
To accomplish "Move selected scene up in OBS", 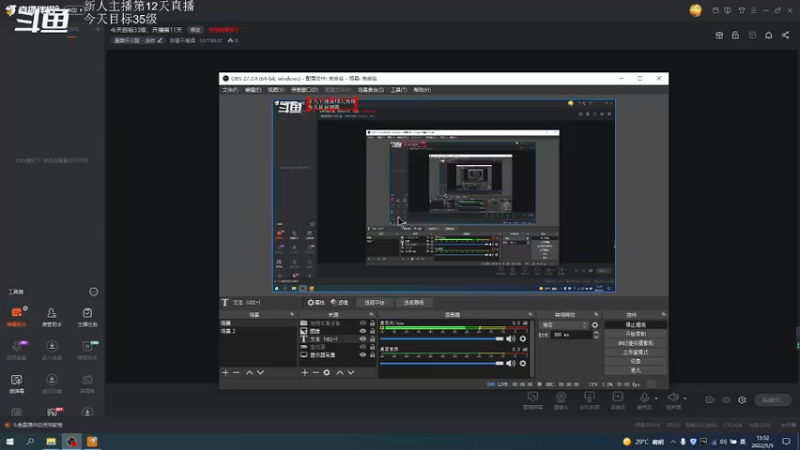I will pos(249,372).
